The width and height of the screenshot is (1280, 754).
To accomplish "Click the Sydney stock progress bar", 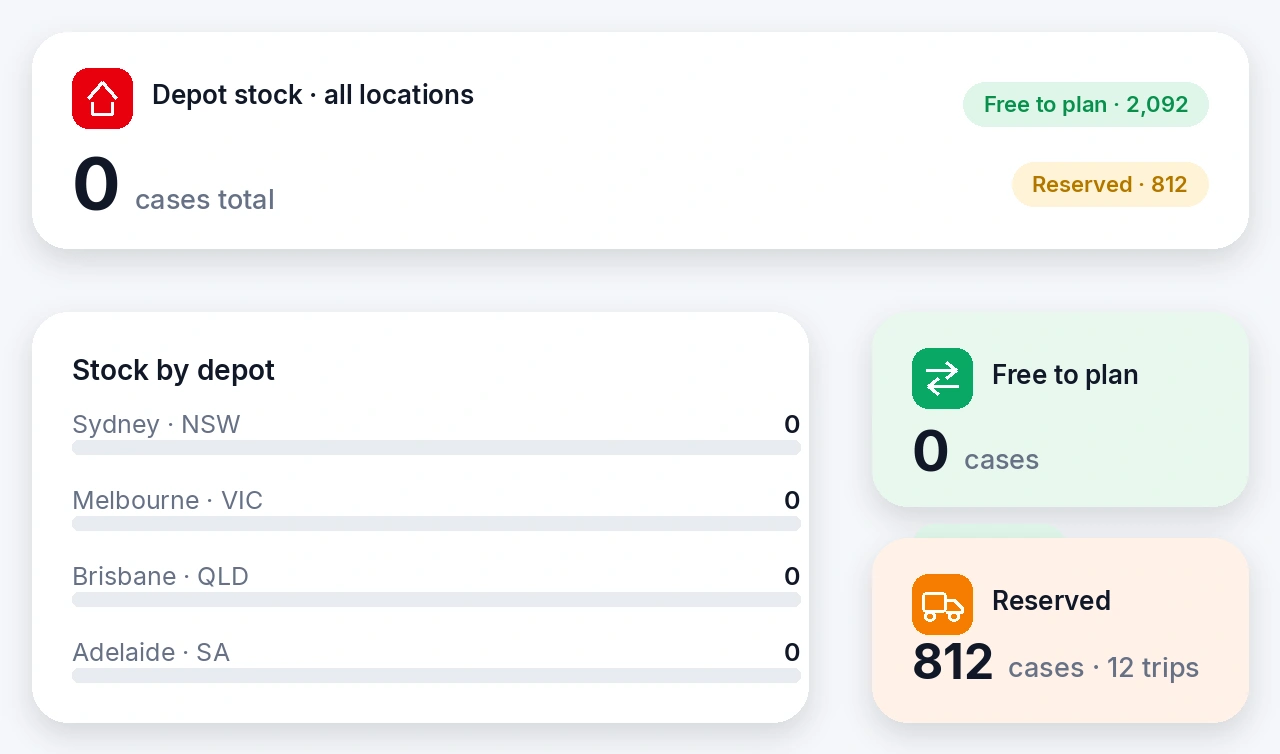I will coord(436,448).
